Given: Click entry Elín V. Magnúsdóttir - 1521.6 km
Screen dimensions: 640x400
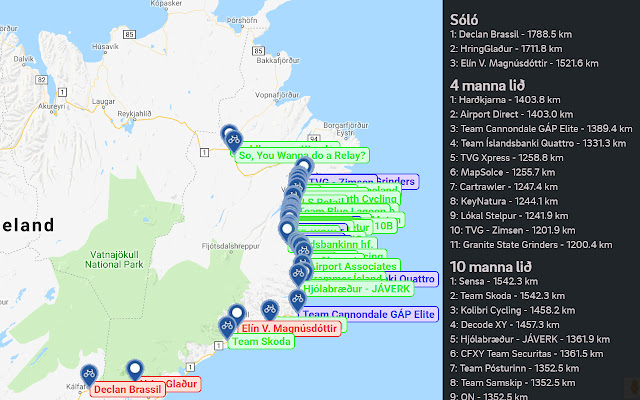Looking at the screenshot, I should 524,64.
